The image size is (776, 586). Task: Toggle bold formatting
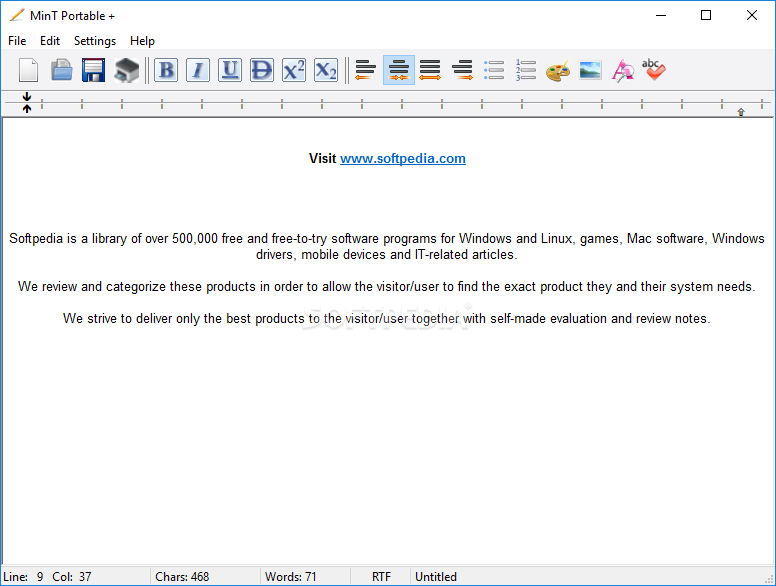pos(166,70)
